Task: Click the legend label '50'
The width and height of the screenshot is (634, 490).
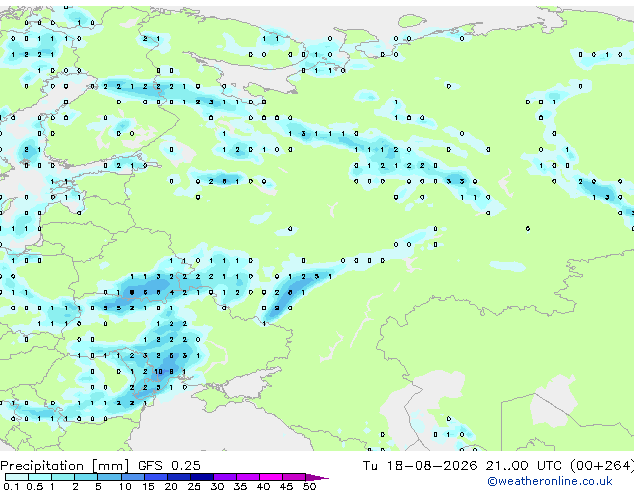Action: coord(309,486)
